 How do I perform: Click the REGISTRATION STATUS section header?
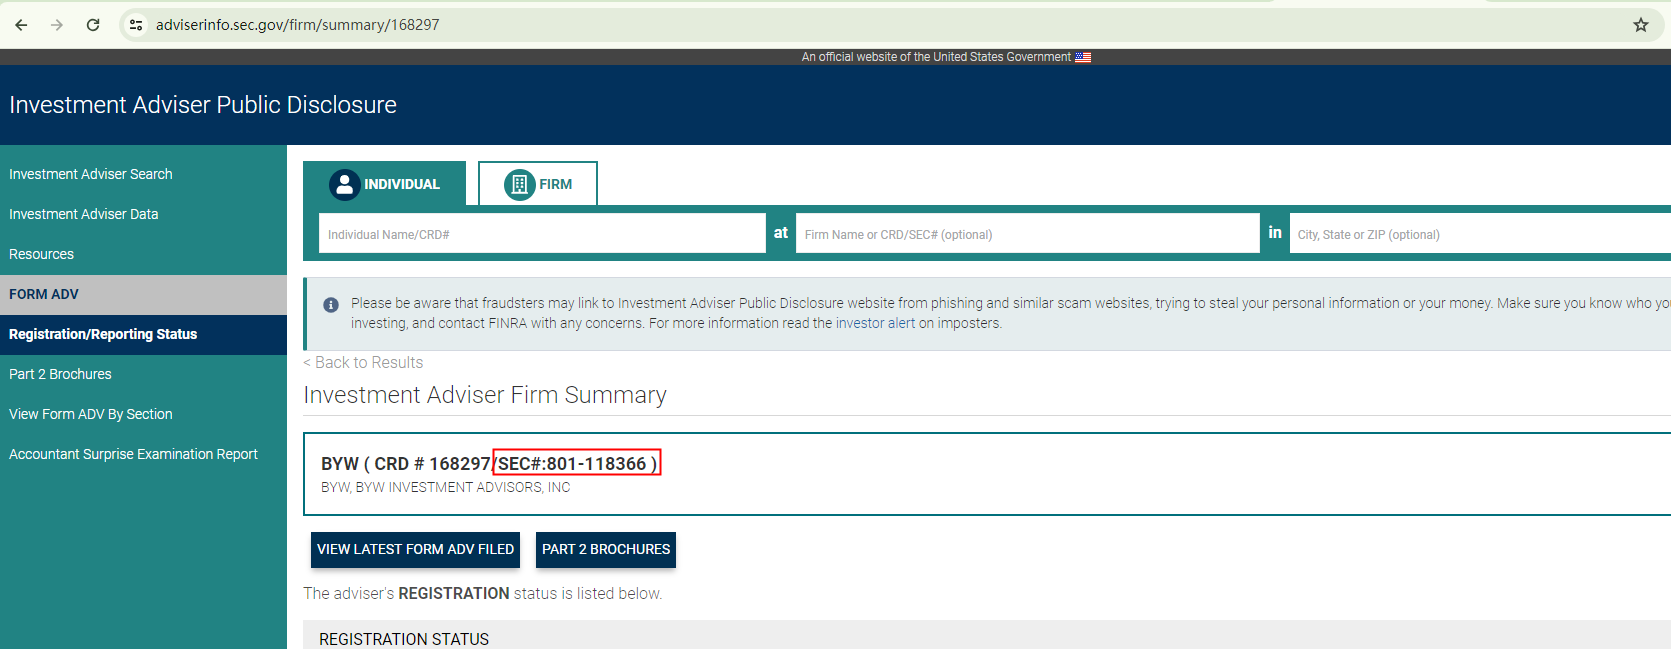click(404, 639)
